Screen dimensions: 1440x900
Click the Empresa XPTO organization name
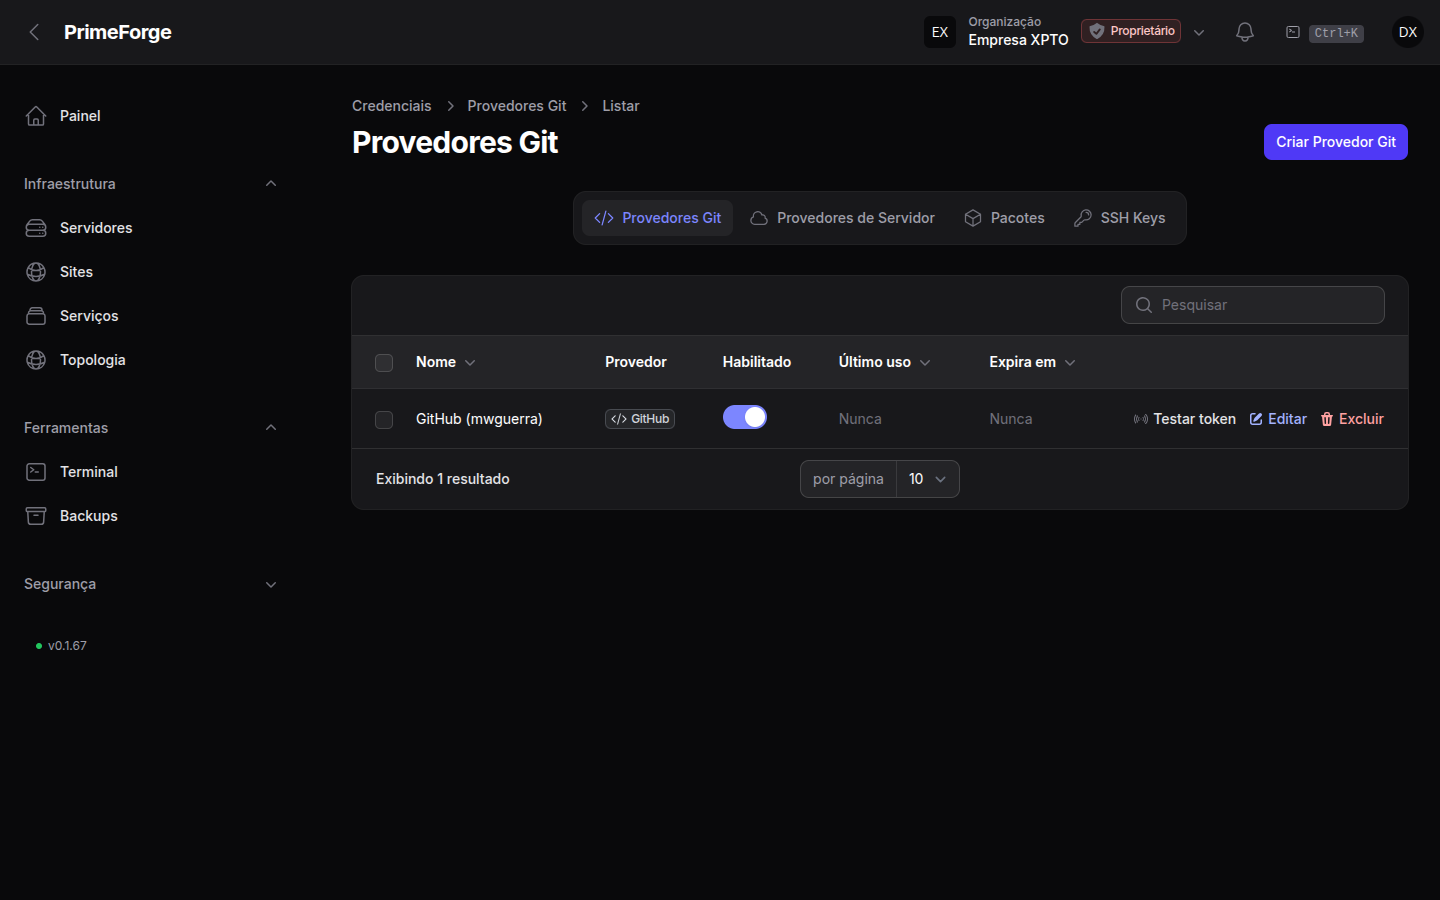[x=1018, y=40]
